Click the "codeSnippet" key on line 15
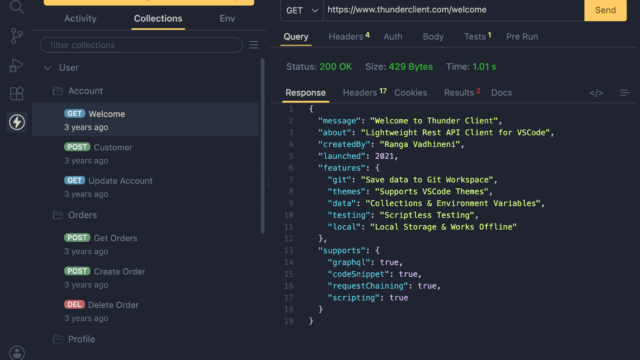This screenshot has height=360, width=640. click(358, 274)
